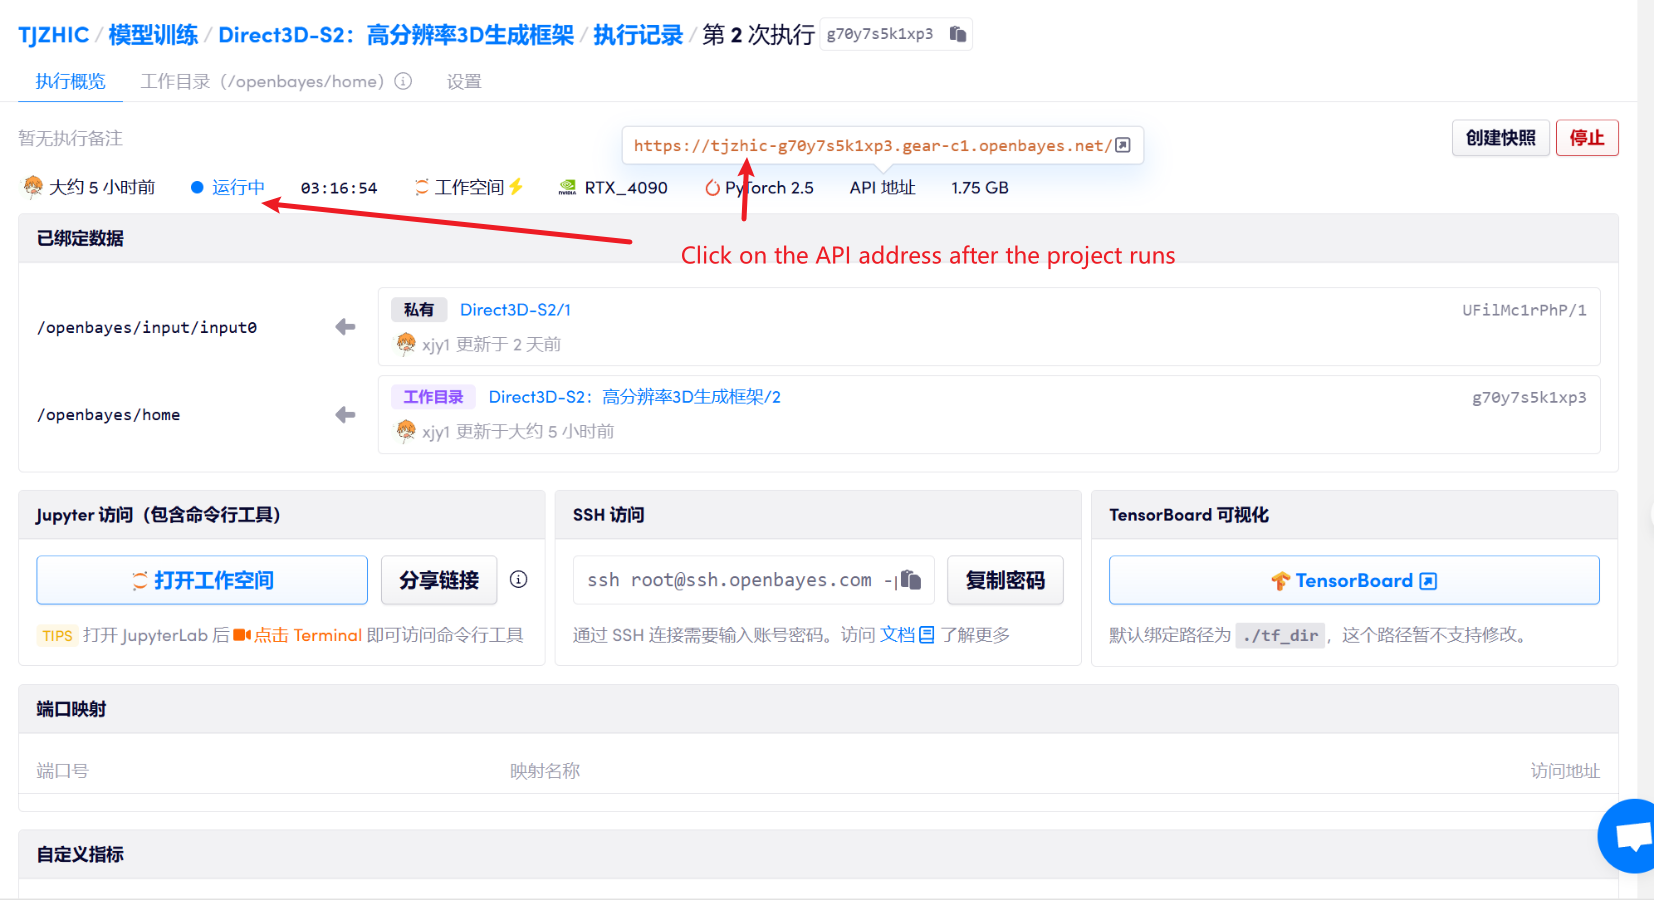Click info icon next to share link button
Viewport: 1654px width, 903px height.
click(x=518, y=579)
